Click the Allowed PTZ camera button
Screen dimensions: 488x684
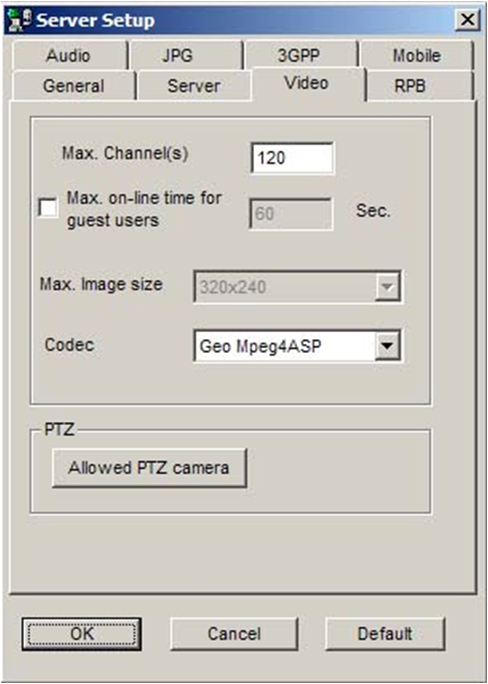pyautogui.click(x=149, y=468)
